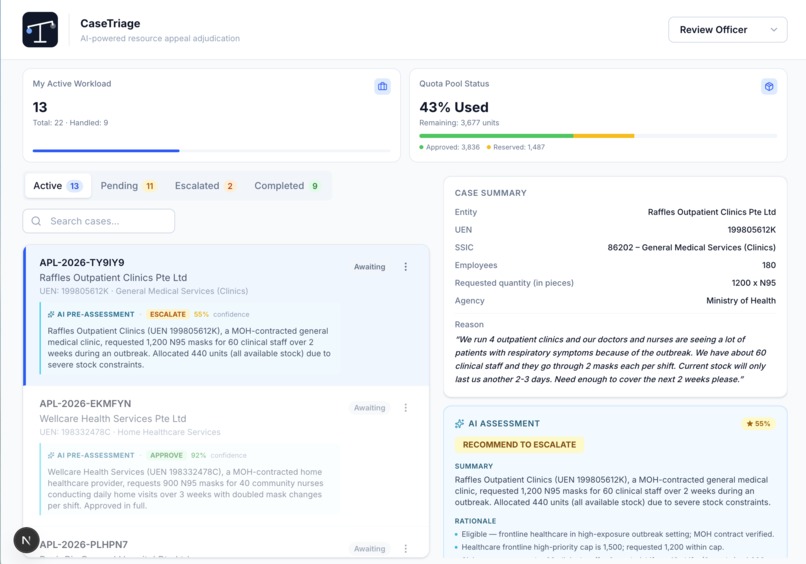This screenshot has height=564, width=806.
Task: Click Awaiting status badge on Wellcare case
Action: 369,408
